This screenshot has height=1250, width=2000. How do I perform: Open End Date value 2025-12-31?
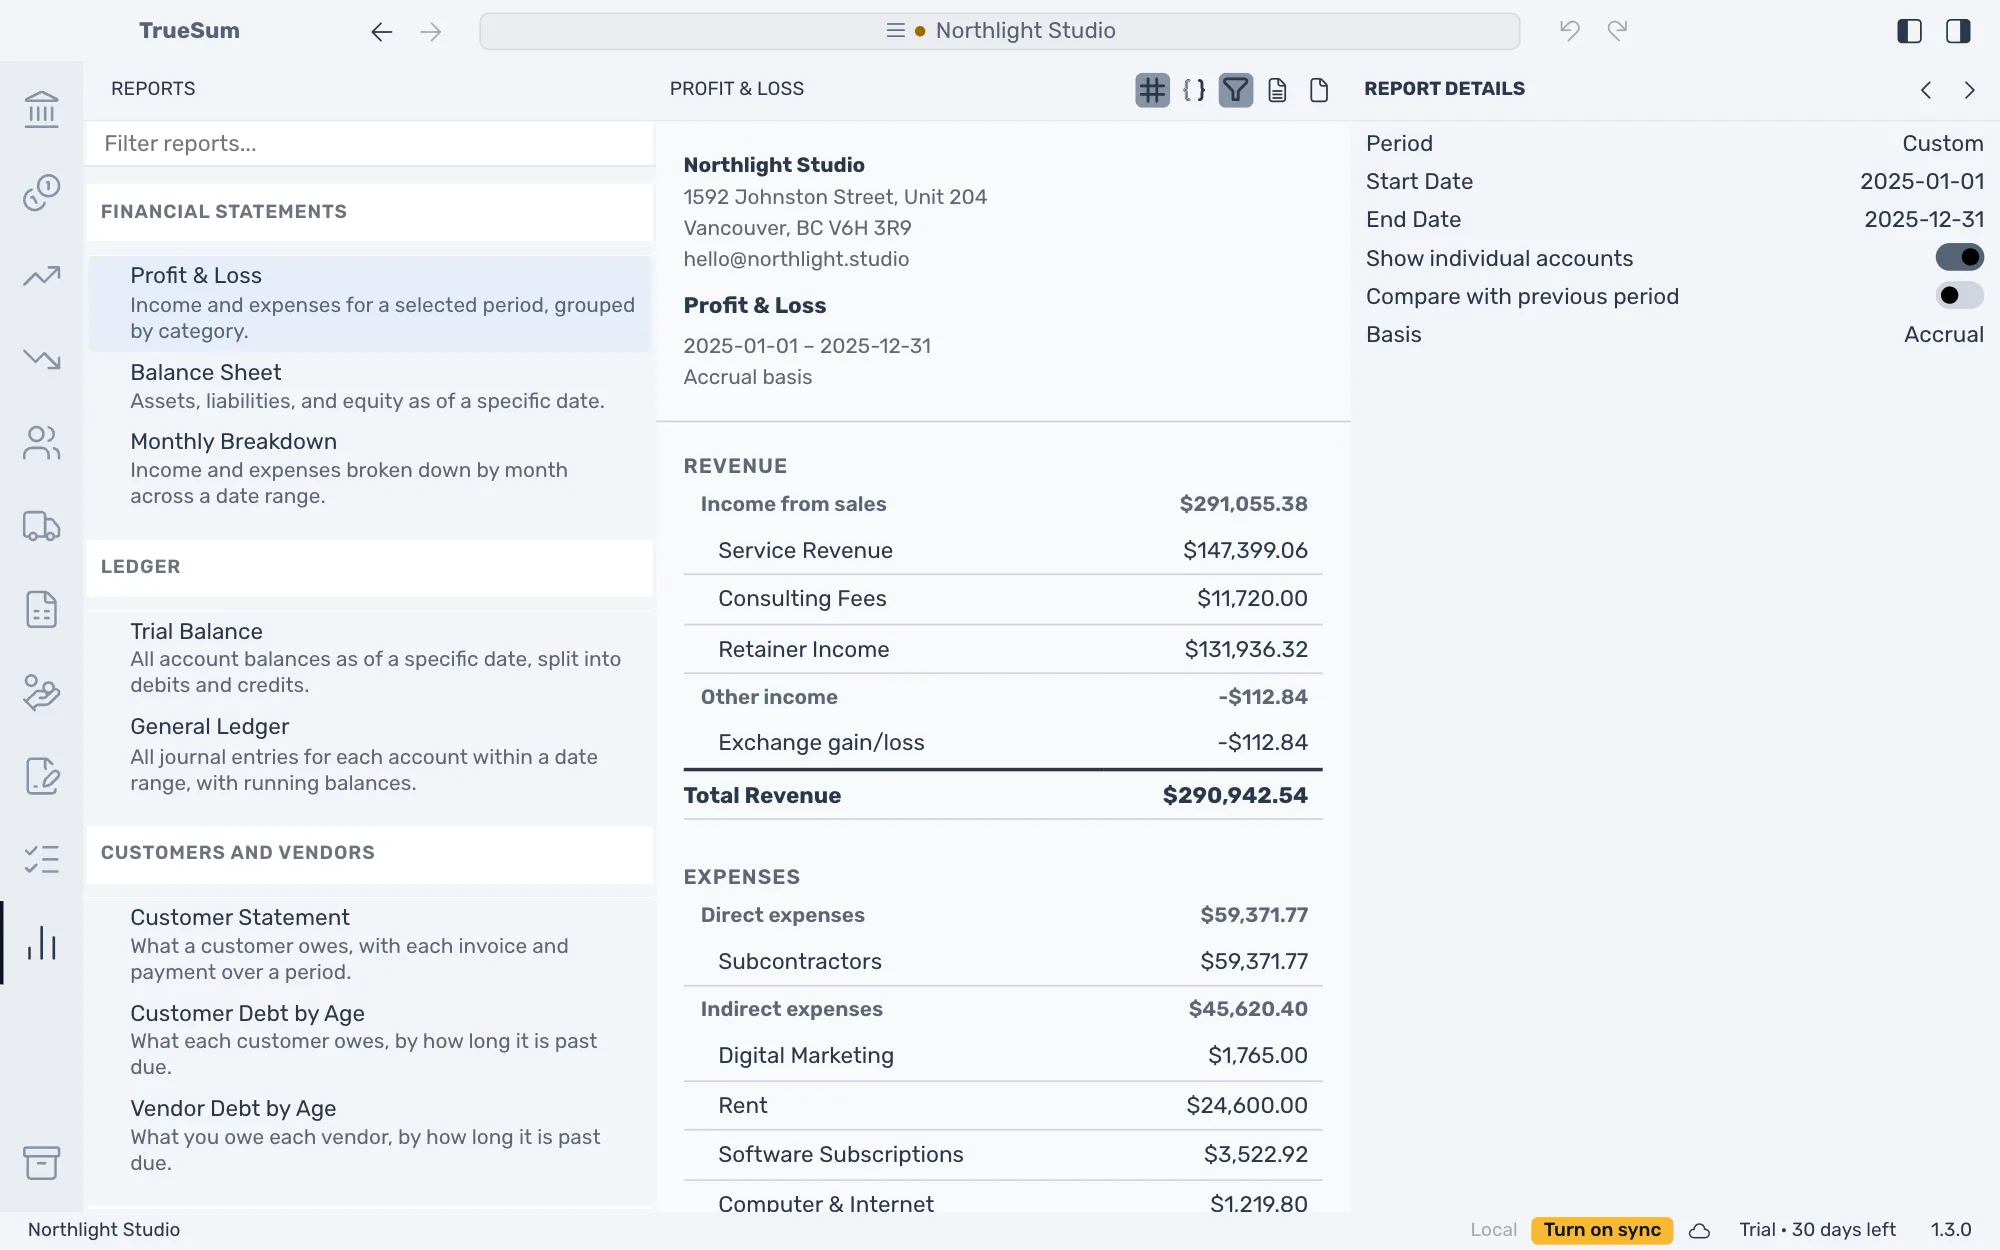pos(1923,220)
